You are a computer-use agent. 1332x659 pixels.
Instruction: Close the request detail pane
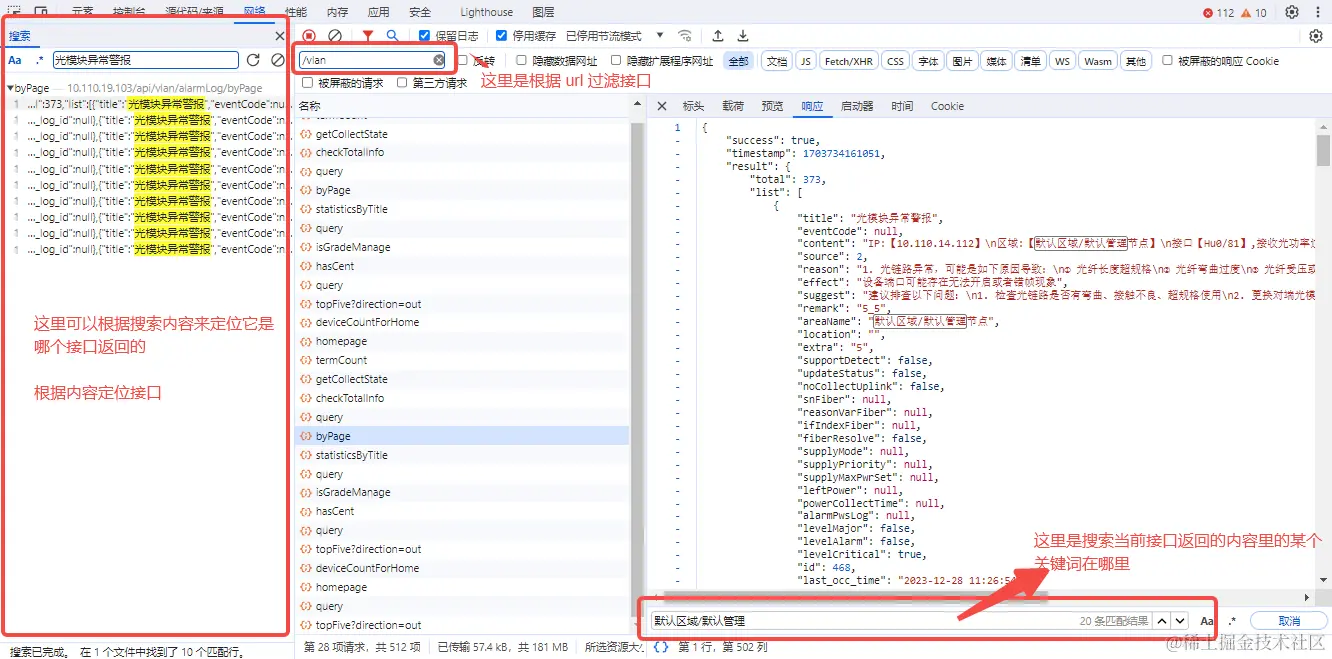click(661, 106)
